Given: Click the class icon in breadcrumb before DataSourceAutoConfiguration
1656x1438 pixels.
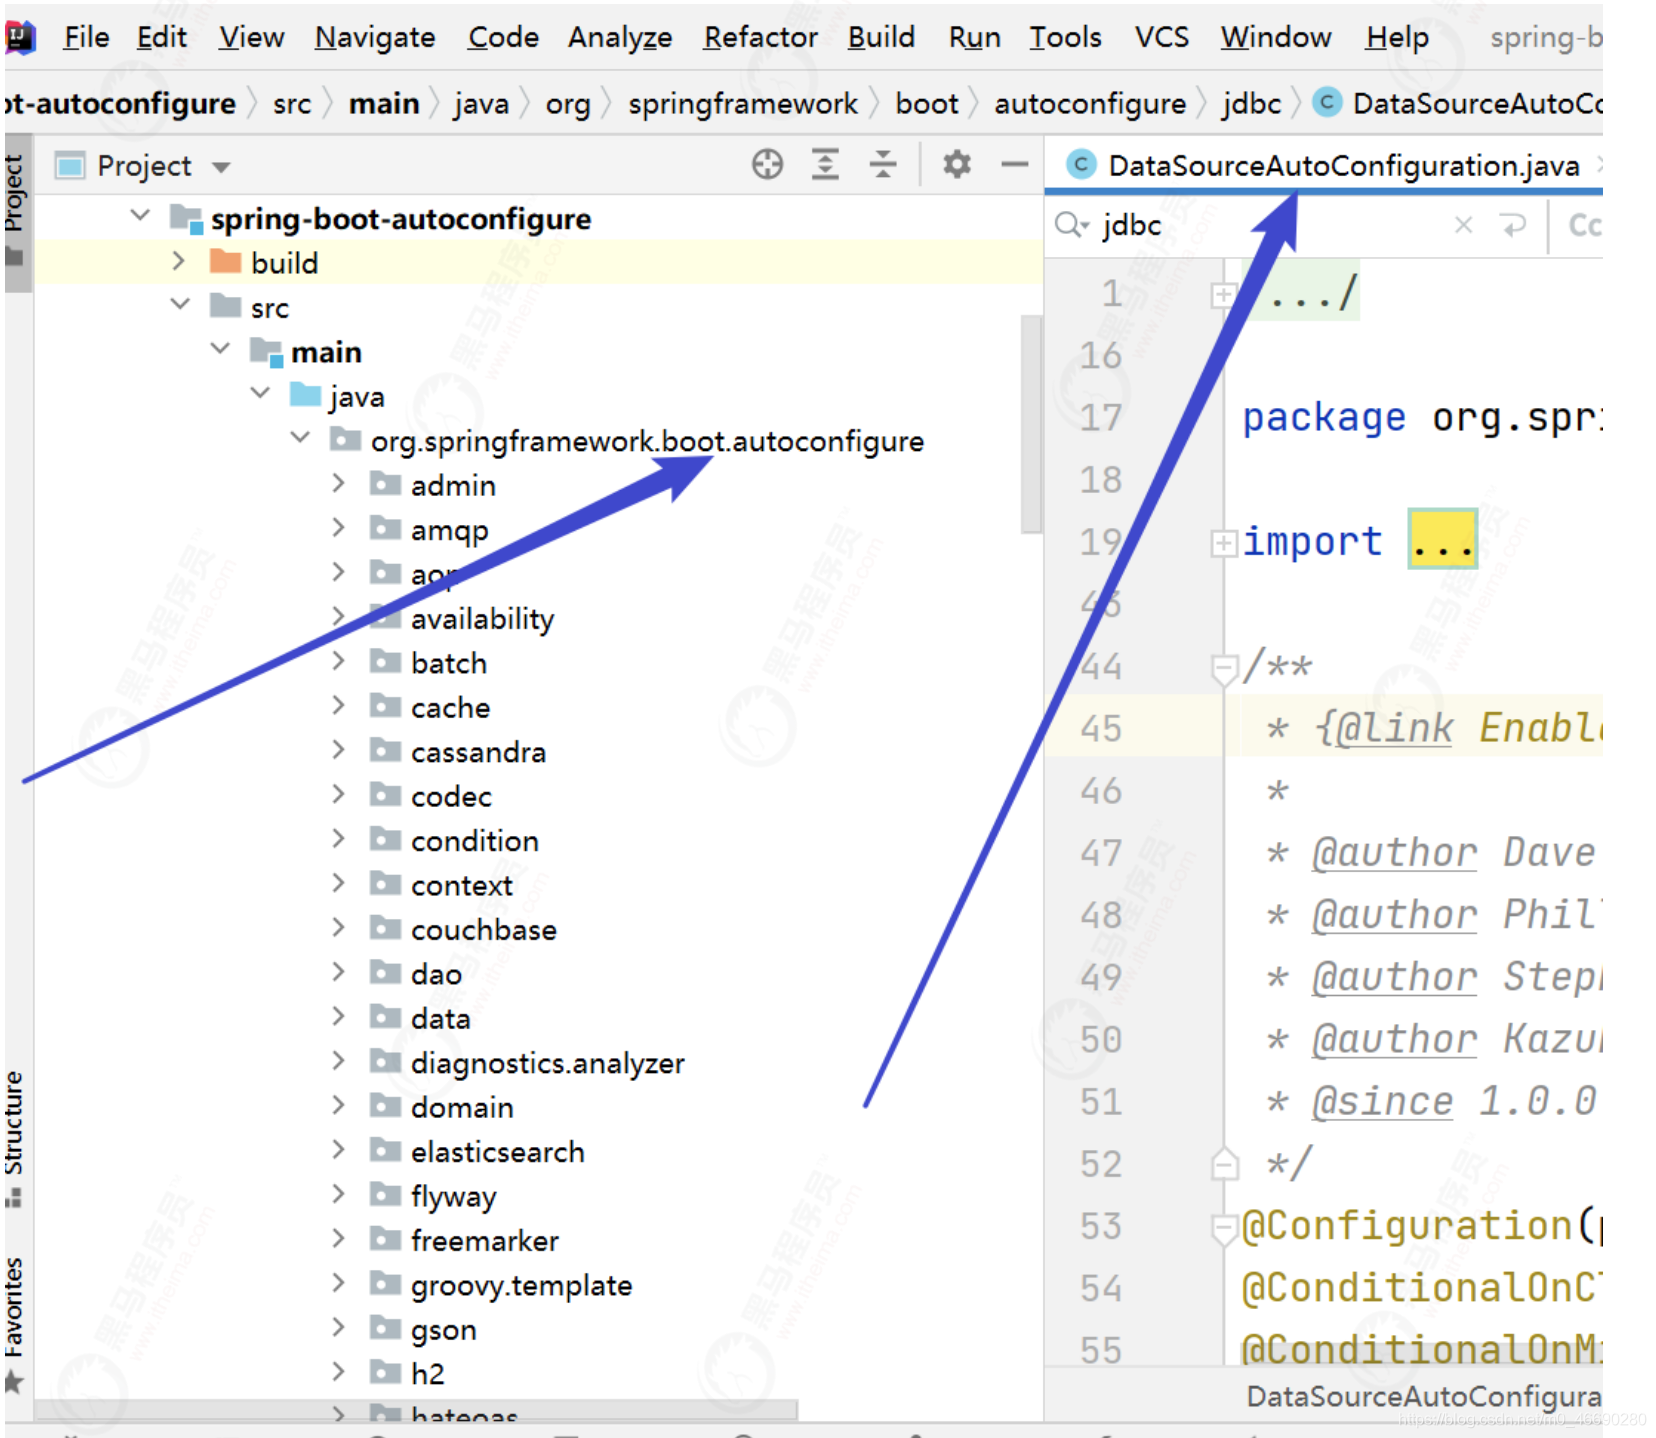Looking at the screenshot, I should click(x=1327, y=102).
